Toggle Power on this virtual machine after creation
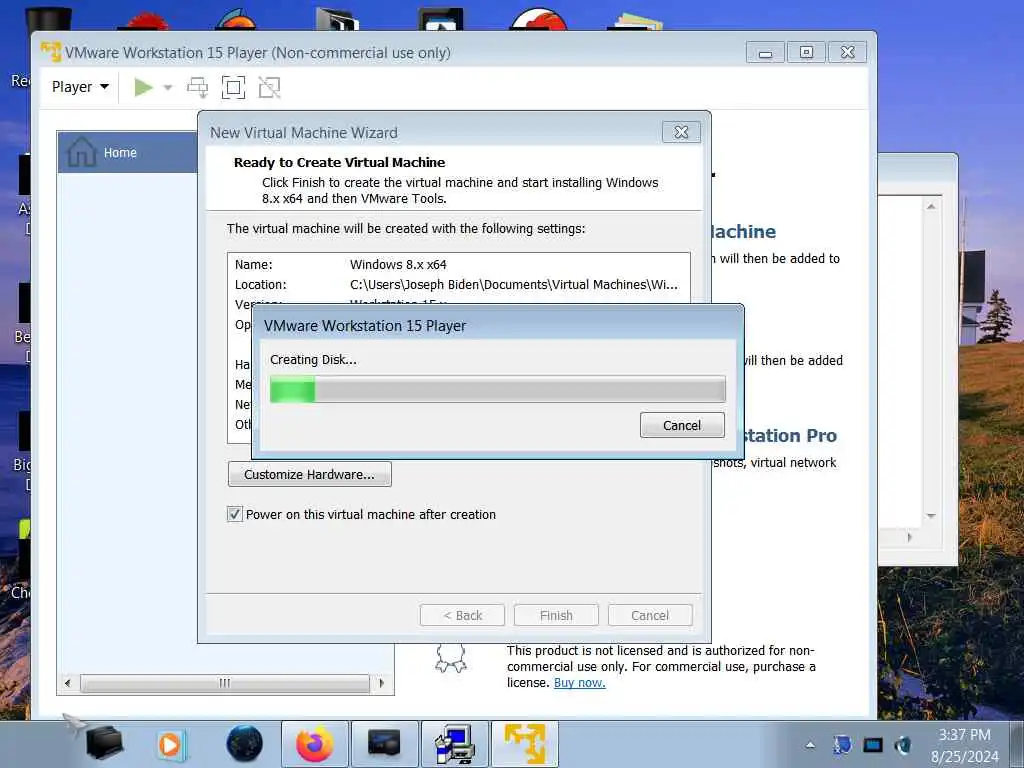The width and height of the screenshot is (1024, 768). click(x=234, y=514)
